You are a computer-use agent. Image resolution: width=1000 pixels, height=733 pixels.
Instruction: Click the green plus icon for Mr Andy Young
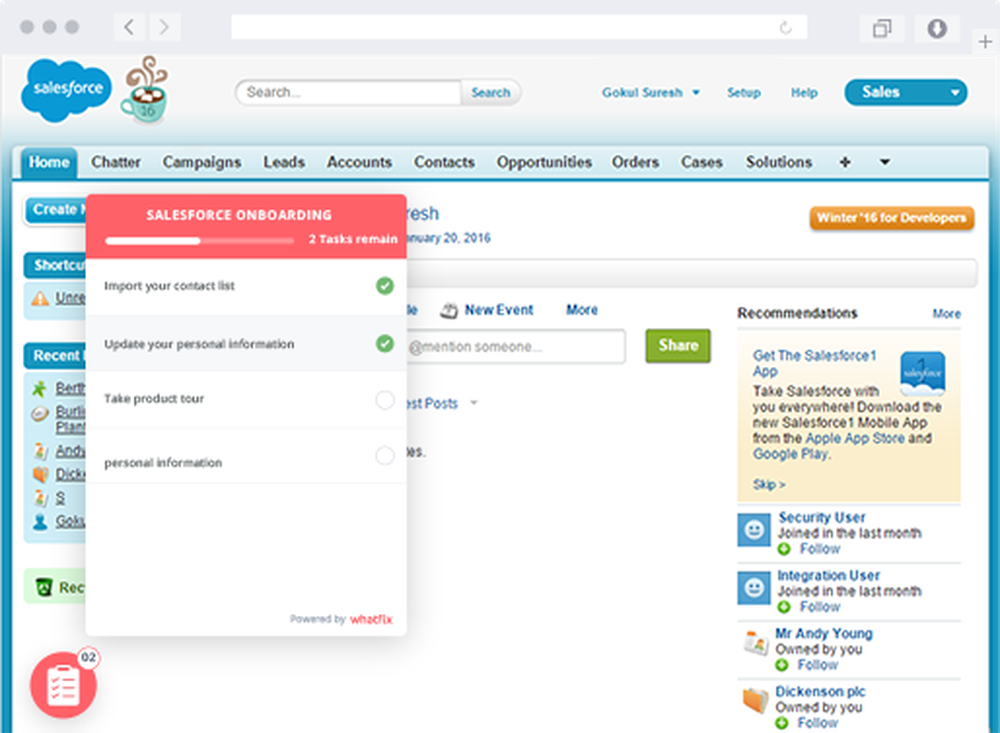click(782, 665)
